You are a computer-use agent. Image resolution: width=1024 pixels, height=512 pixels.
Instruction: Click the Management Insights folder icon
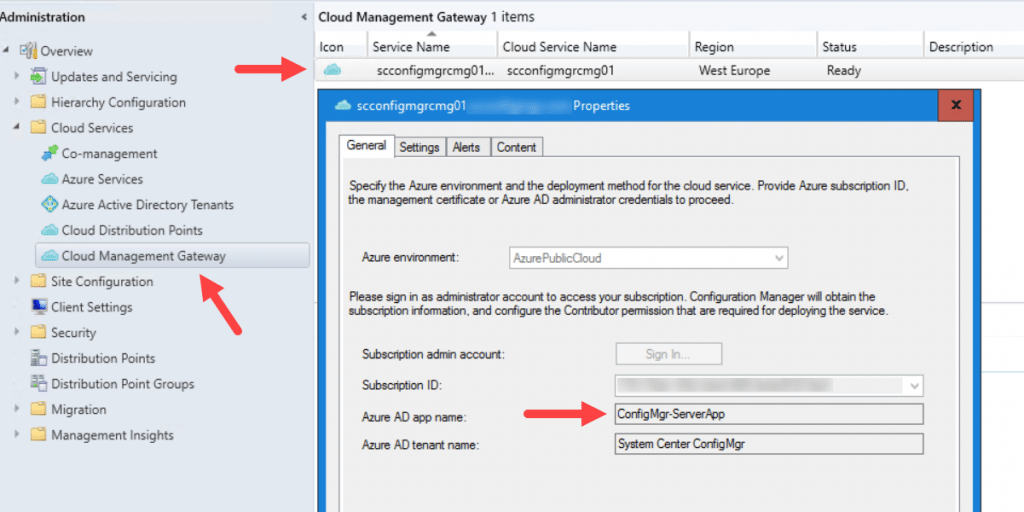tap(39, 435)
